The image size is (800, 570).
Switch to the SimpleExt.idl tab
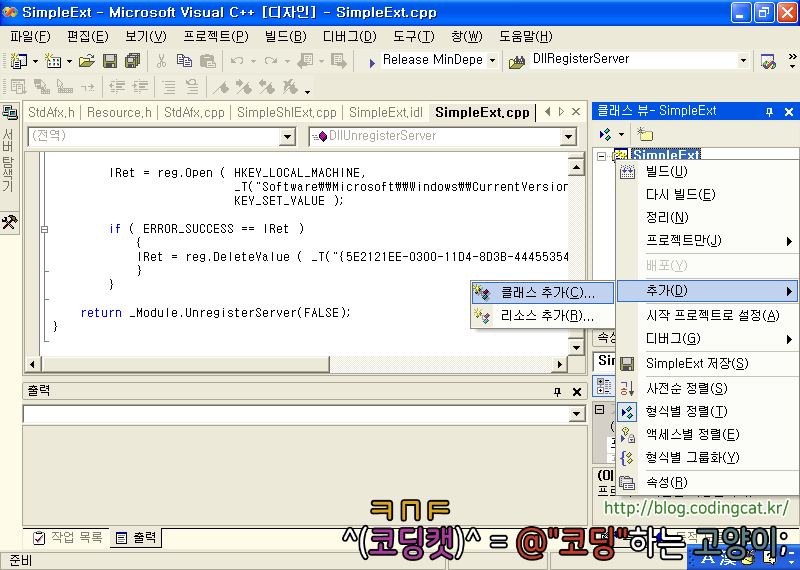coord(386,112)
